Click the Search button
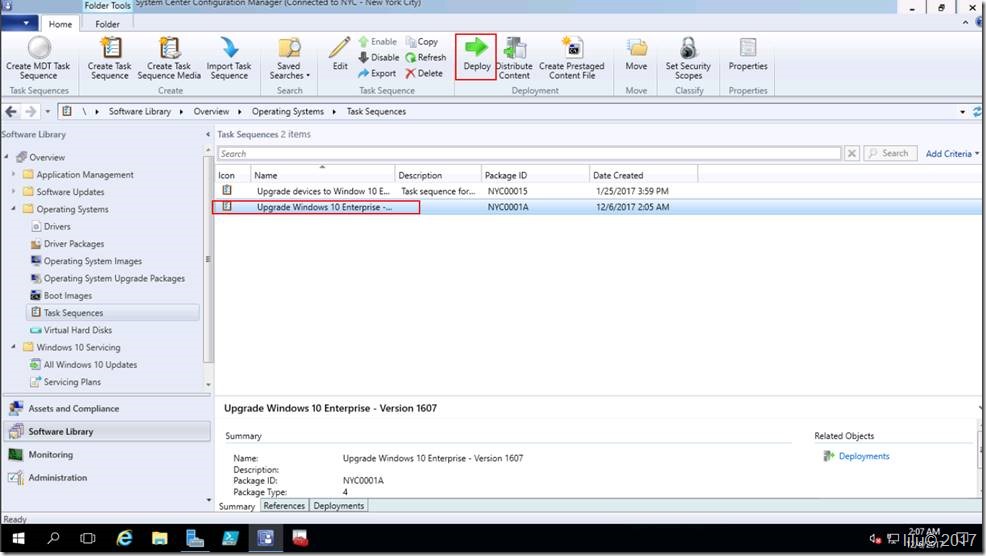 pos(889,153)
